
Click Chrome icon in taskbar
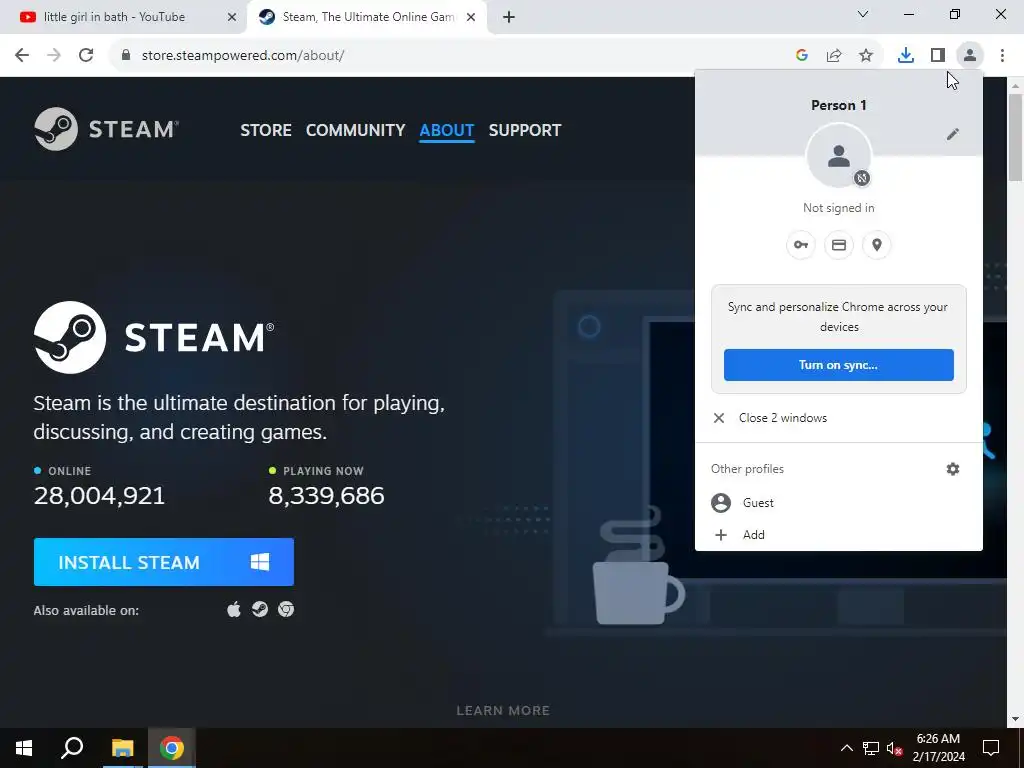[172, 748]
